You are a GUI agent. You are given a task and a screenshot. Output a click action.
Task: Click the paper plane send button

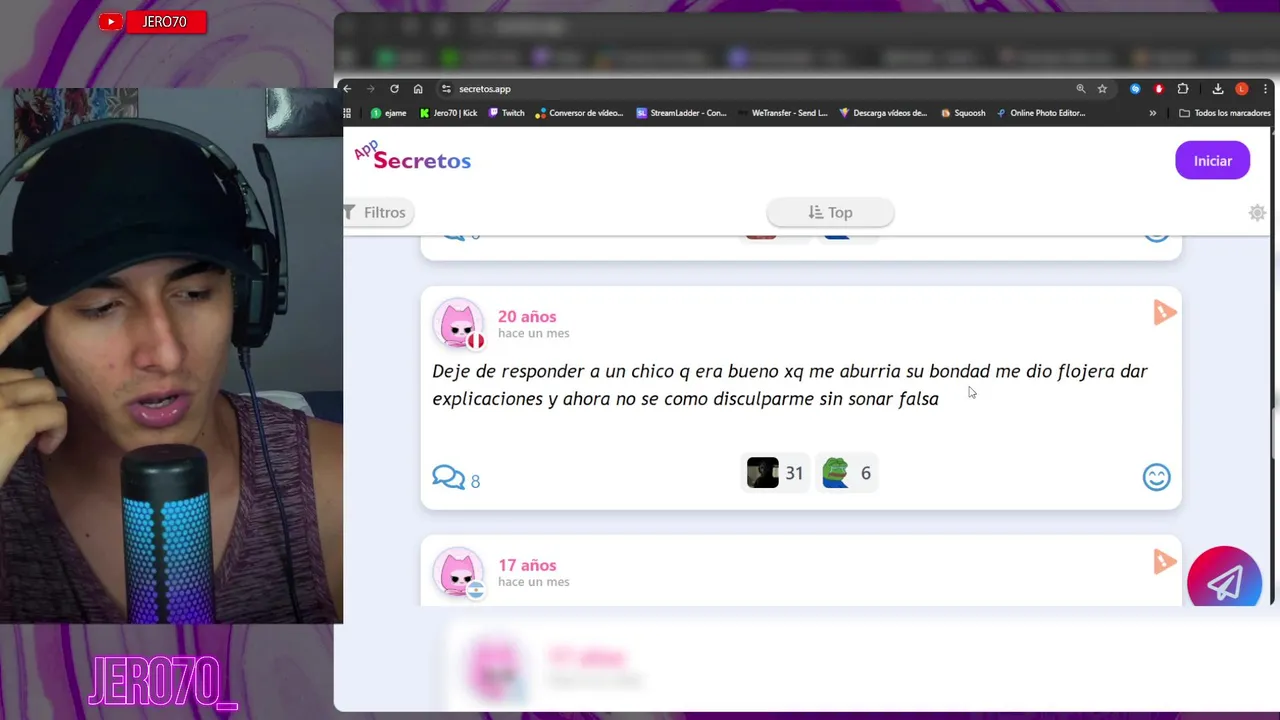1225,577
